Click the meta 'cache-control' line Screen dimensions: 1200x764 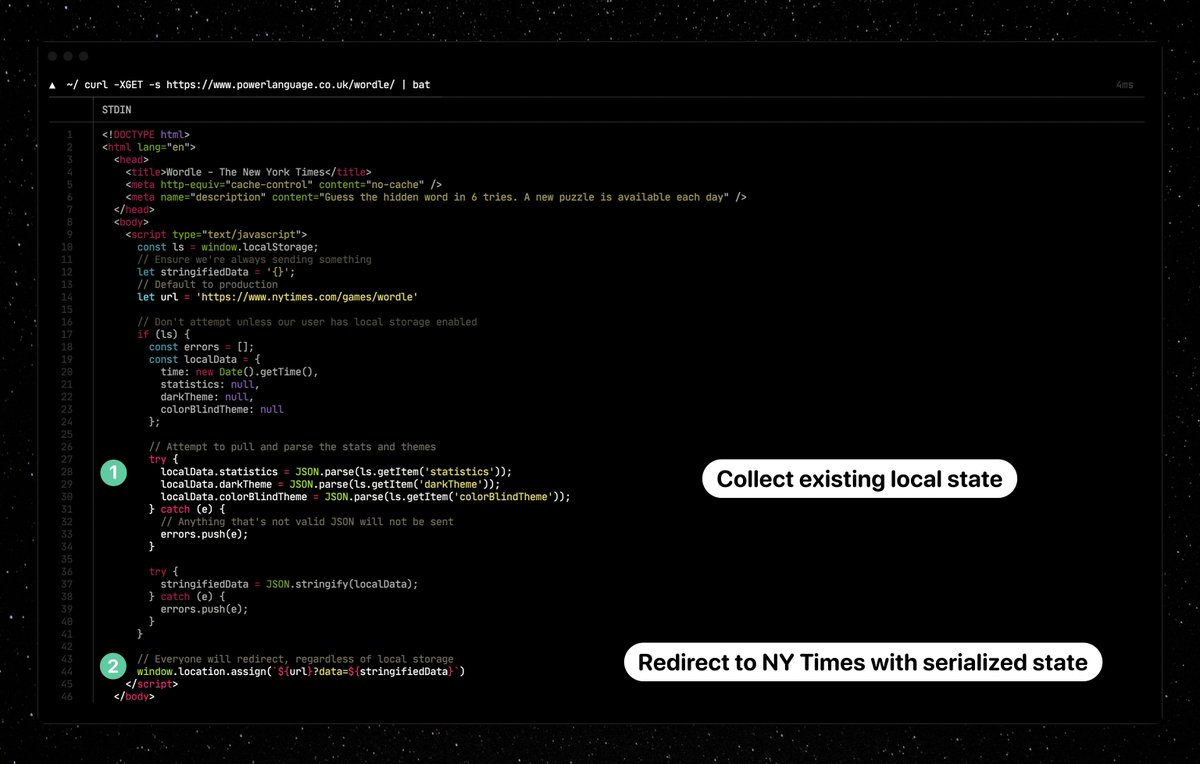click(x=283, y=184)
